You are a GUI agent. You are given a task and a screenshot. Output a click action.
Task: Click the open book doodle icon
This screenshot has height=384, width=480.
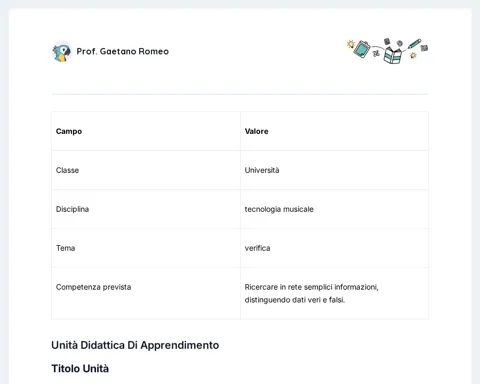point(392,55)
